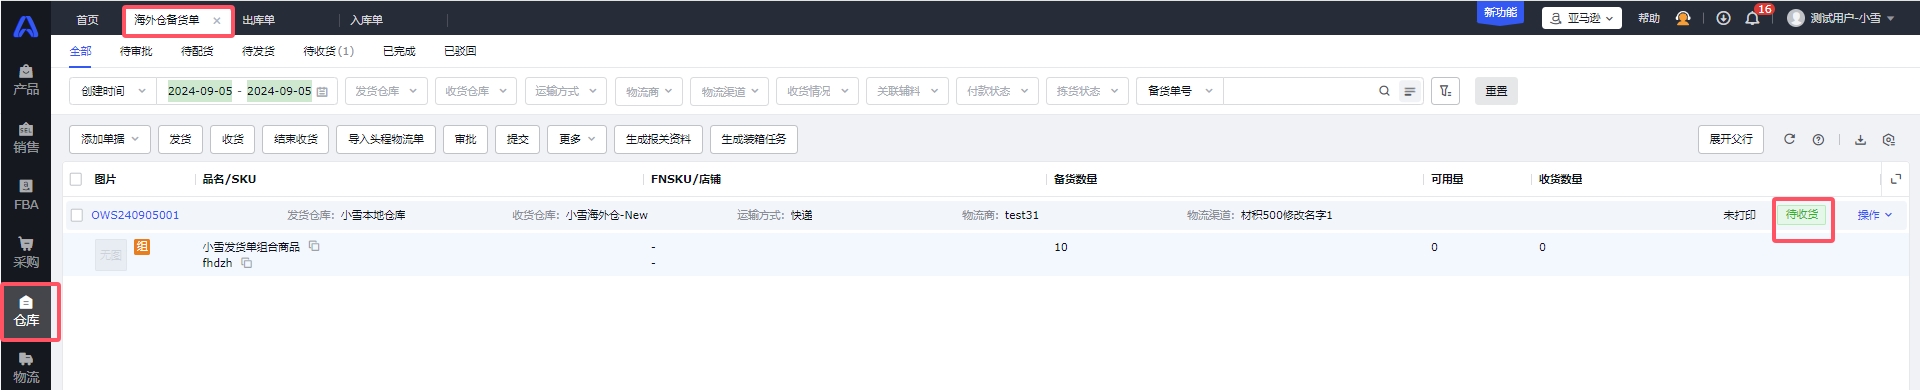Image resolution: width=1920 pixels, height=390 pixels.
Task: Open the 采购 purchasing sidebar icon
Action: coord(26,253)
